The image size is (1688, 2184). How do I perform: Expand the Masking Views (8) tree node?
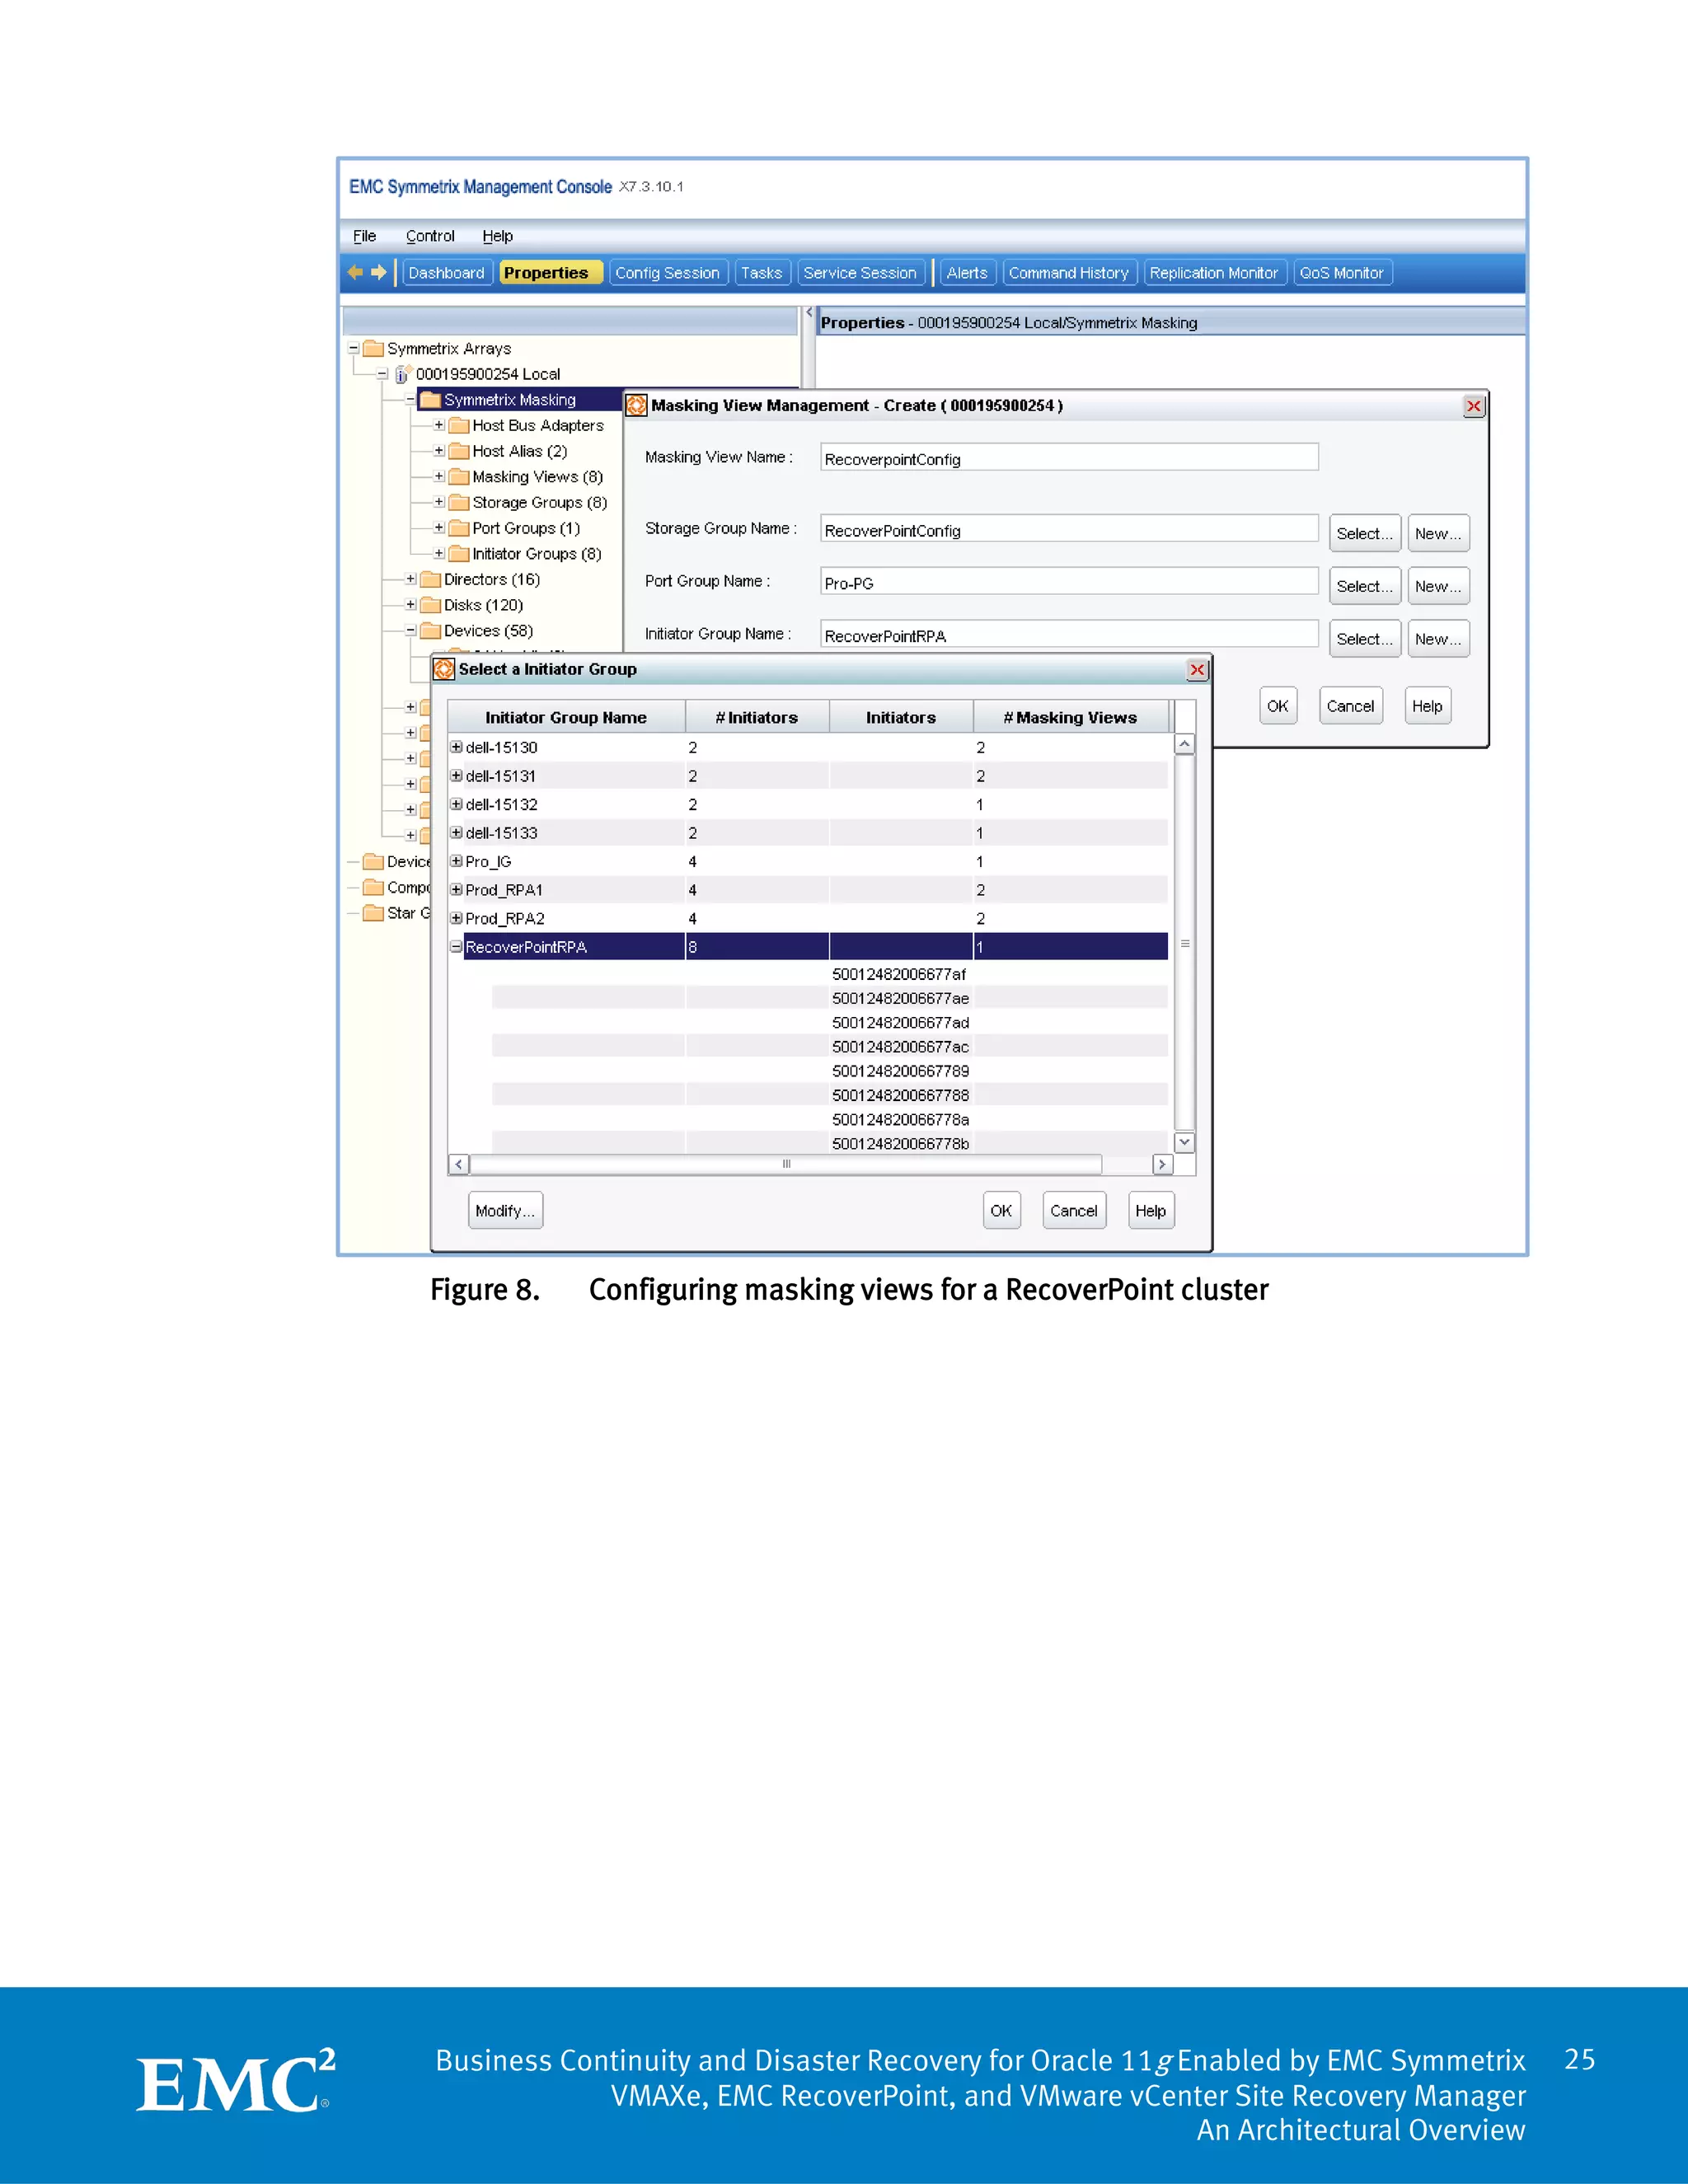[439, 477]
